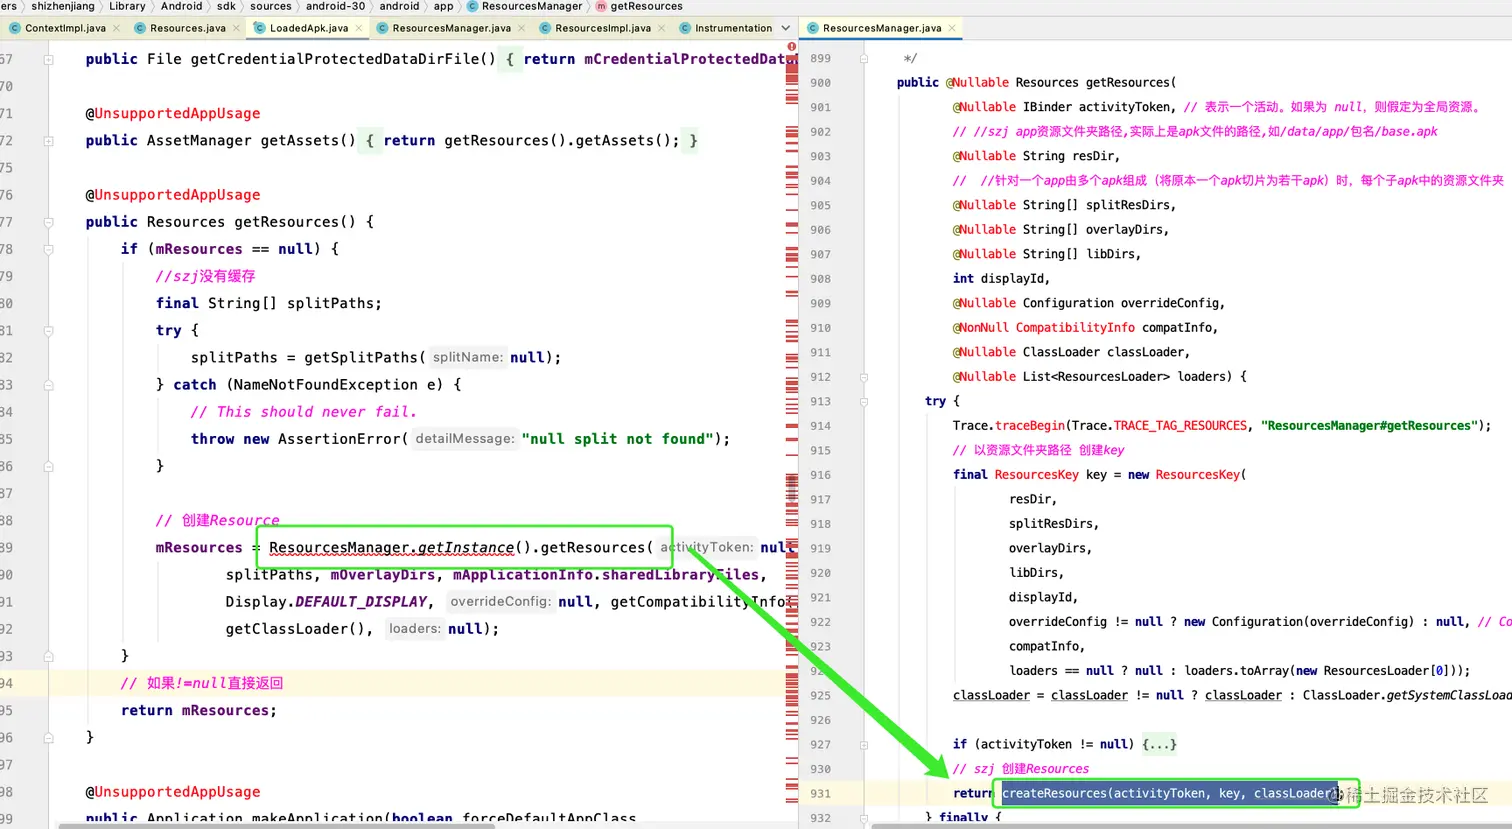
Task: Switch to the Resources.java tab
Action: 188,28
